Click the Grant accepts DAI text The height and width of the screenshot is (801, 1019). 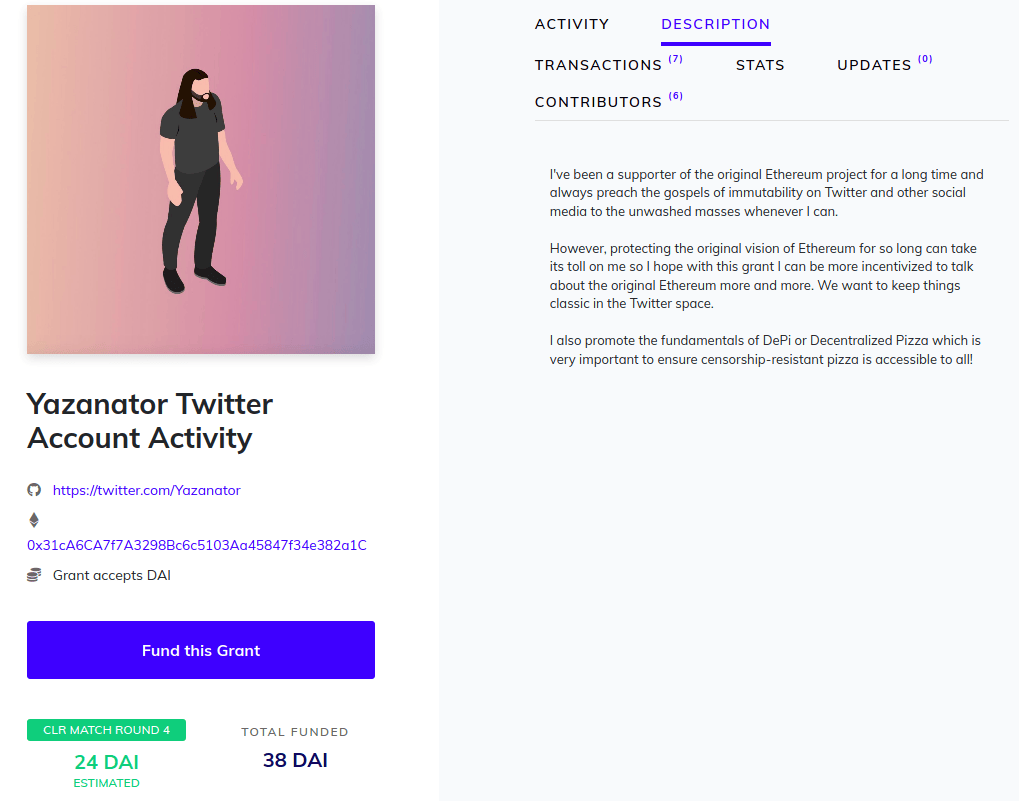pos(112,575)
